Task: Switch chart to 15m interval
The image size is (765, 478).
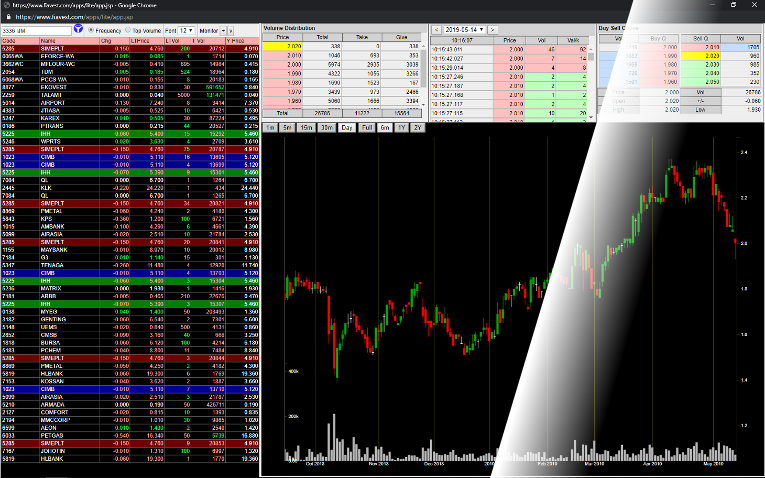Action: tap(306, 128)
